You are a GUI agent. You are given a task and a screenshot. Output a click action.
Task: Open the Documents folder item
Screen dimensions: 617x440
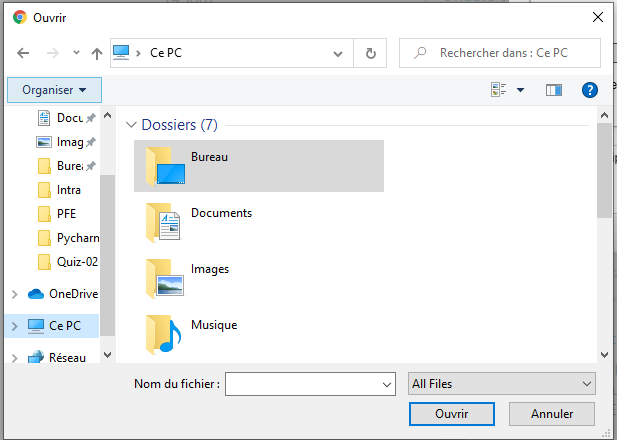(221, 213)
